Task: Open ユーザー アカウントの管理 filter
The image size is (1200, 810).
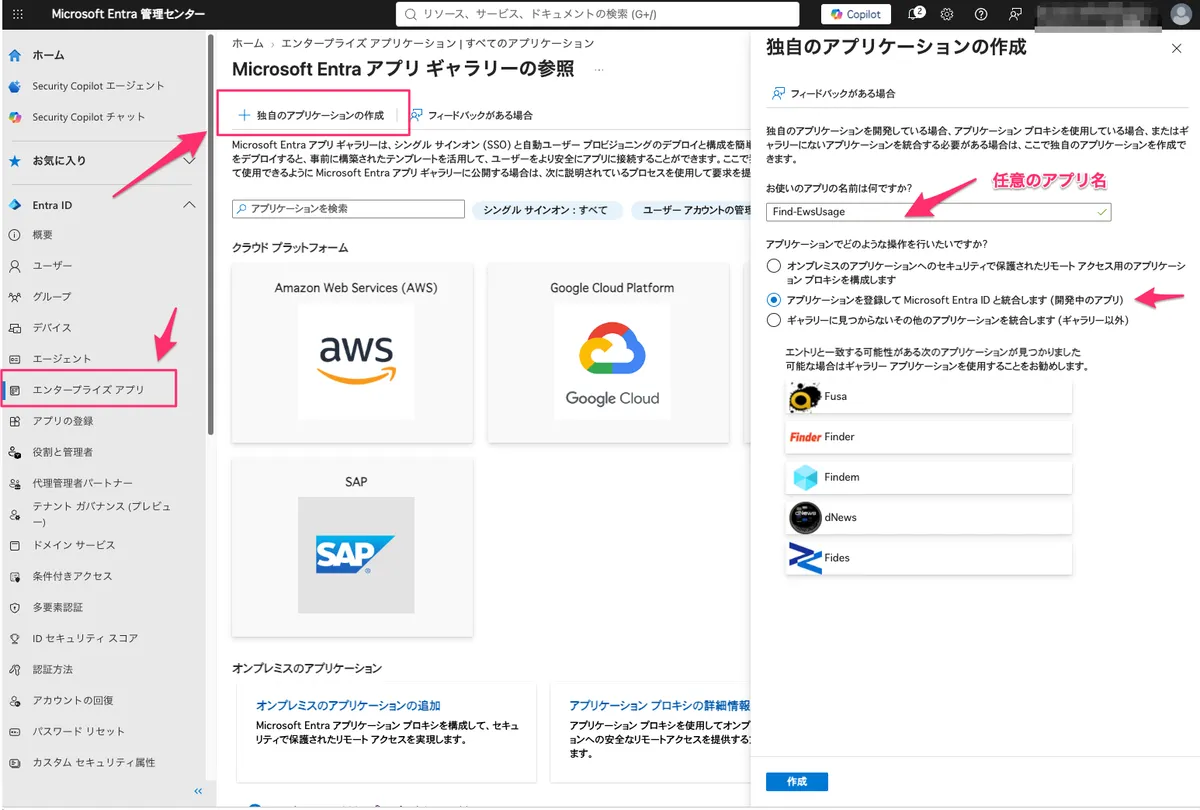Action: pos(691,210)
